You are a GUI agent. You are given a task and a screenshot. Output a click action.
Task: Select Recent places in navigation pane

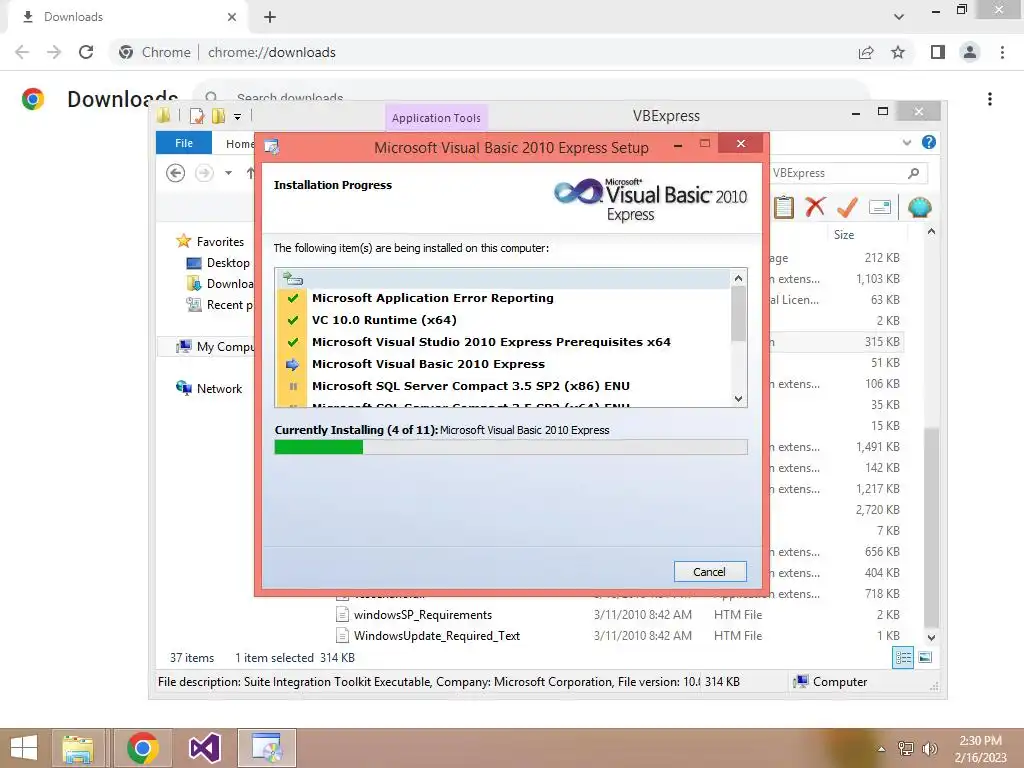point(220,304)
